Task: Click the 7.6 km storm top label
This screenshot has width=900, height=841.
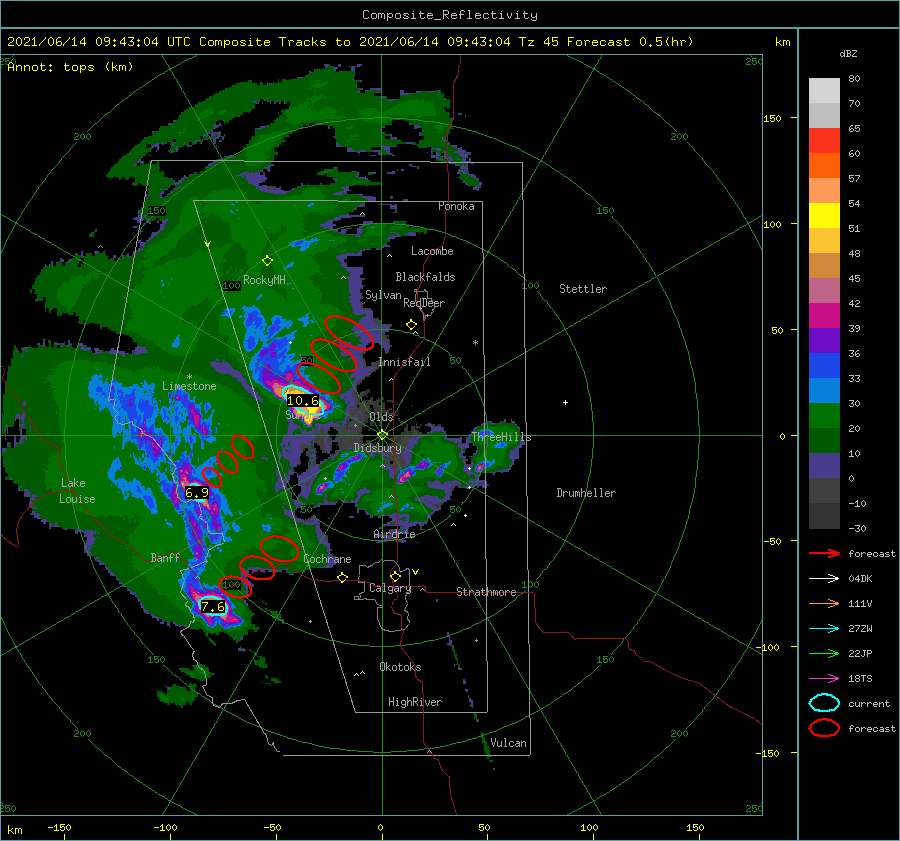Action: pos(212,606)
